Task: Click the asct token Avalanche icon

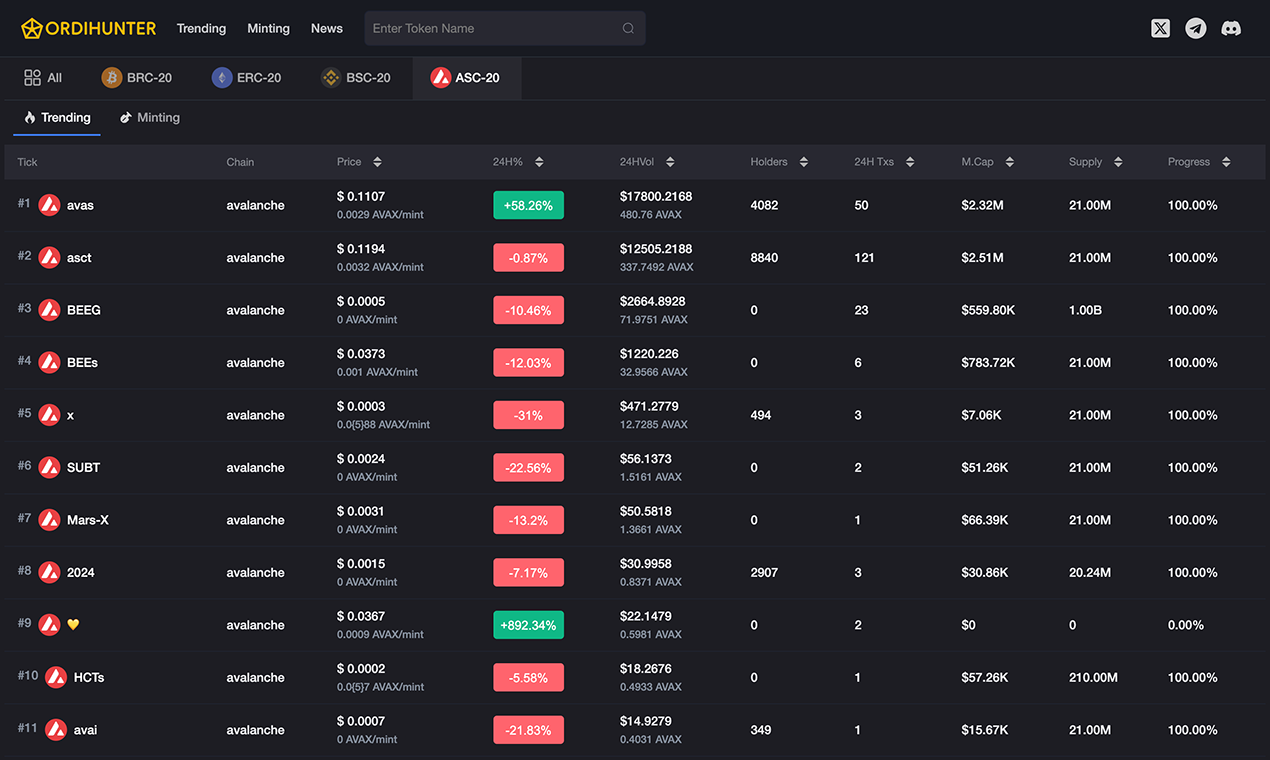Action: (49, 257)
